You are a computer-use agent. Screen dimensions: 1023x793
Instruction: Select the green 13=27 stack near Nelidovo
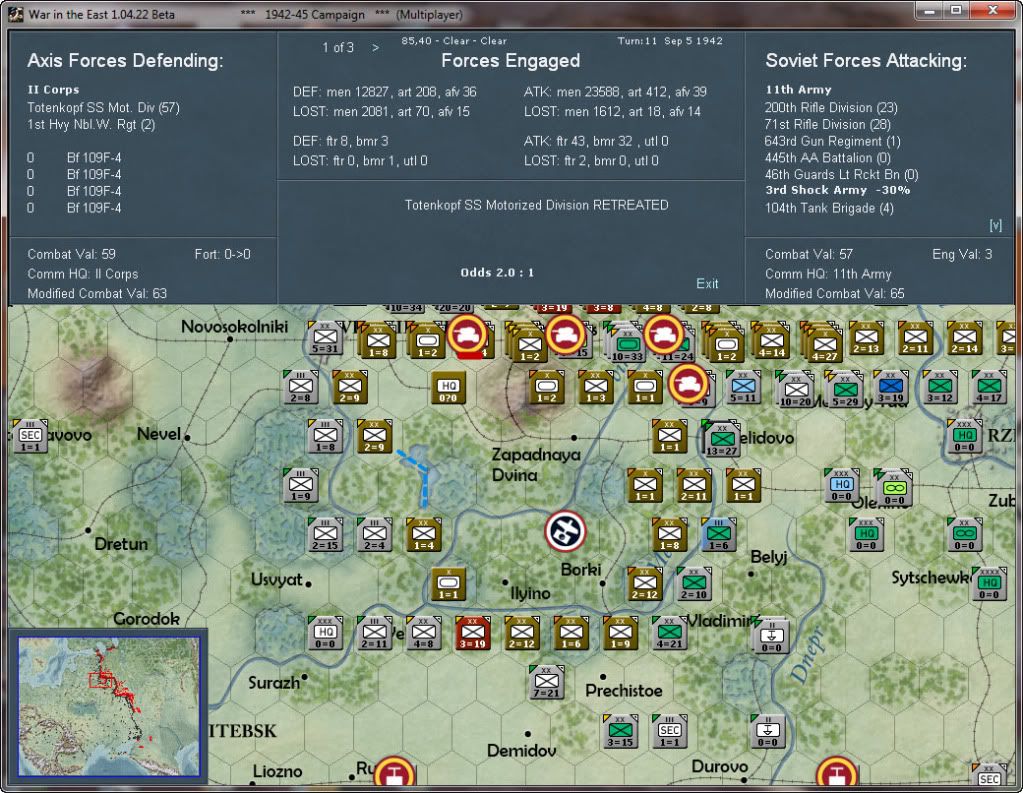click(722, 439)
